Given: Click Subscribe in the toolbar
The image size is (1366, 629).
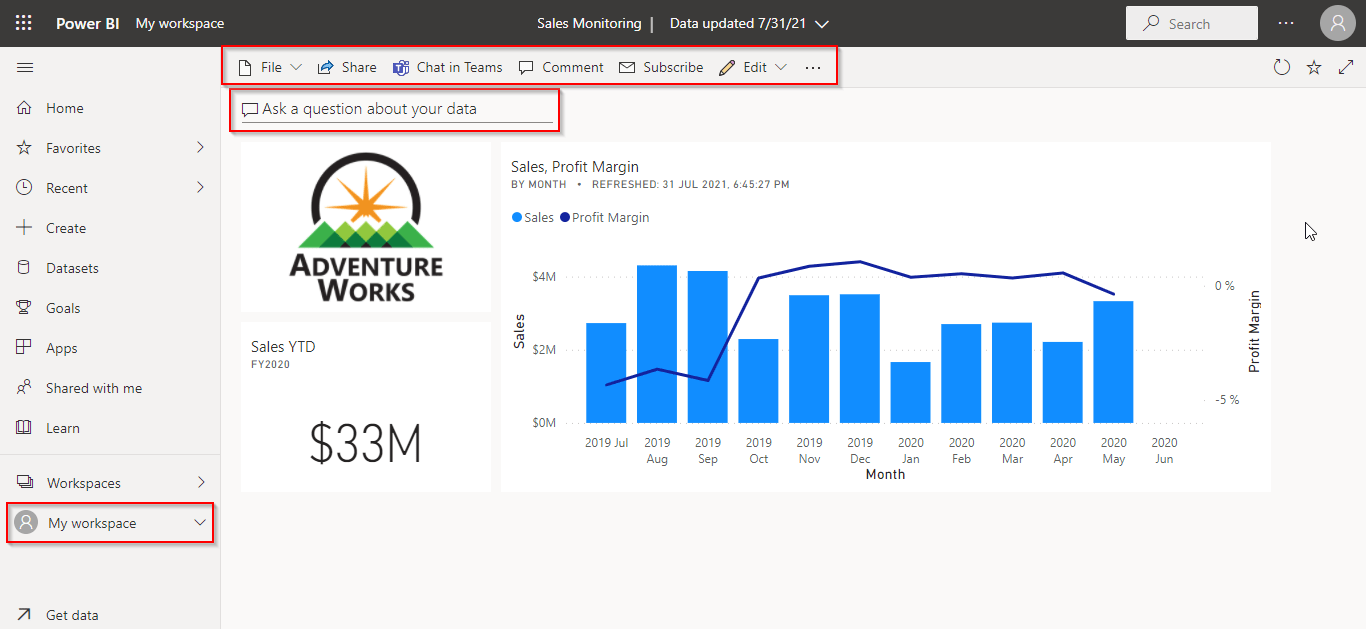Looking at the screenshot, I should tap(661, 68).
